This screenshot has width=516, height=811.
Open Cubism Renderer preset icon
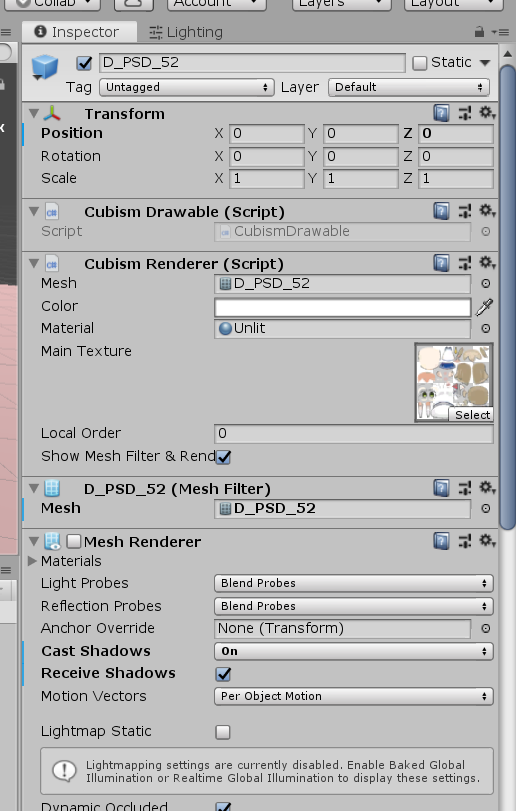pos(465,263)
